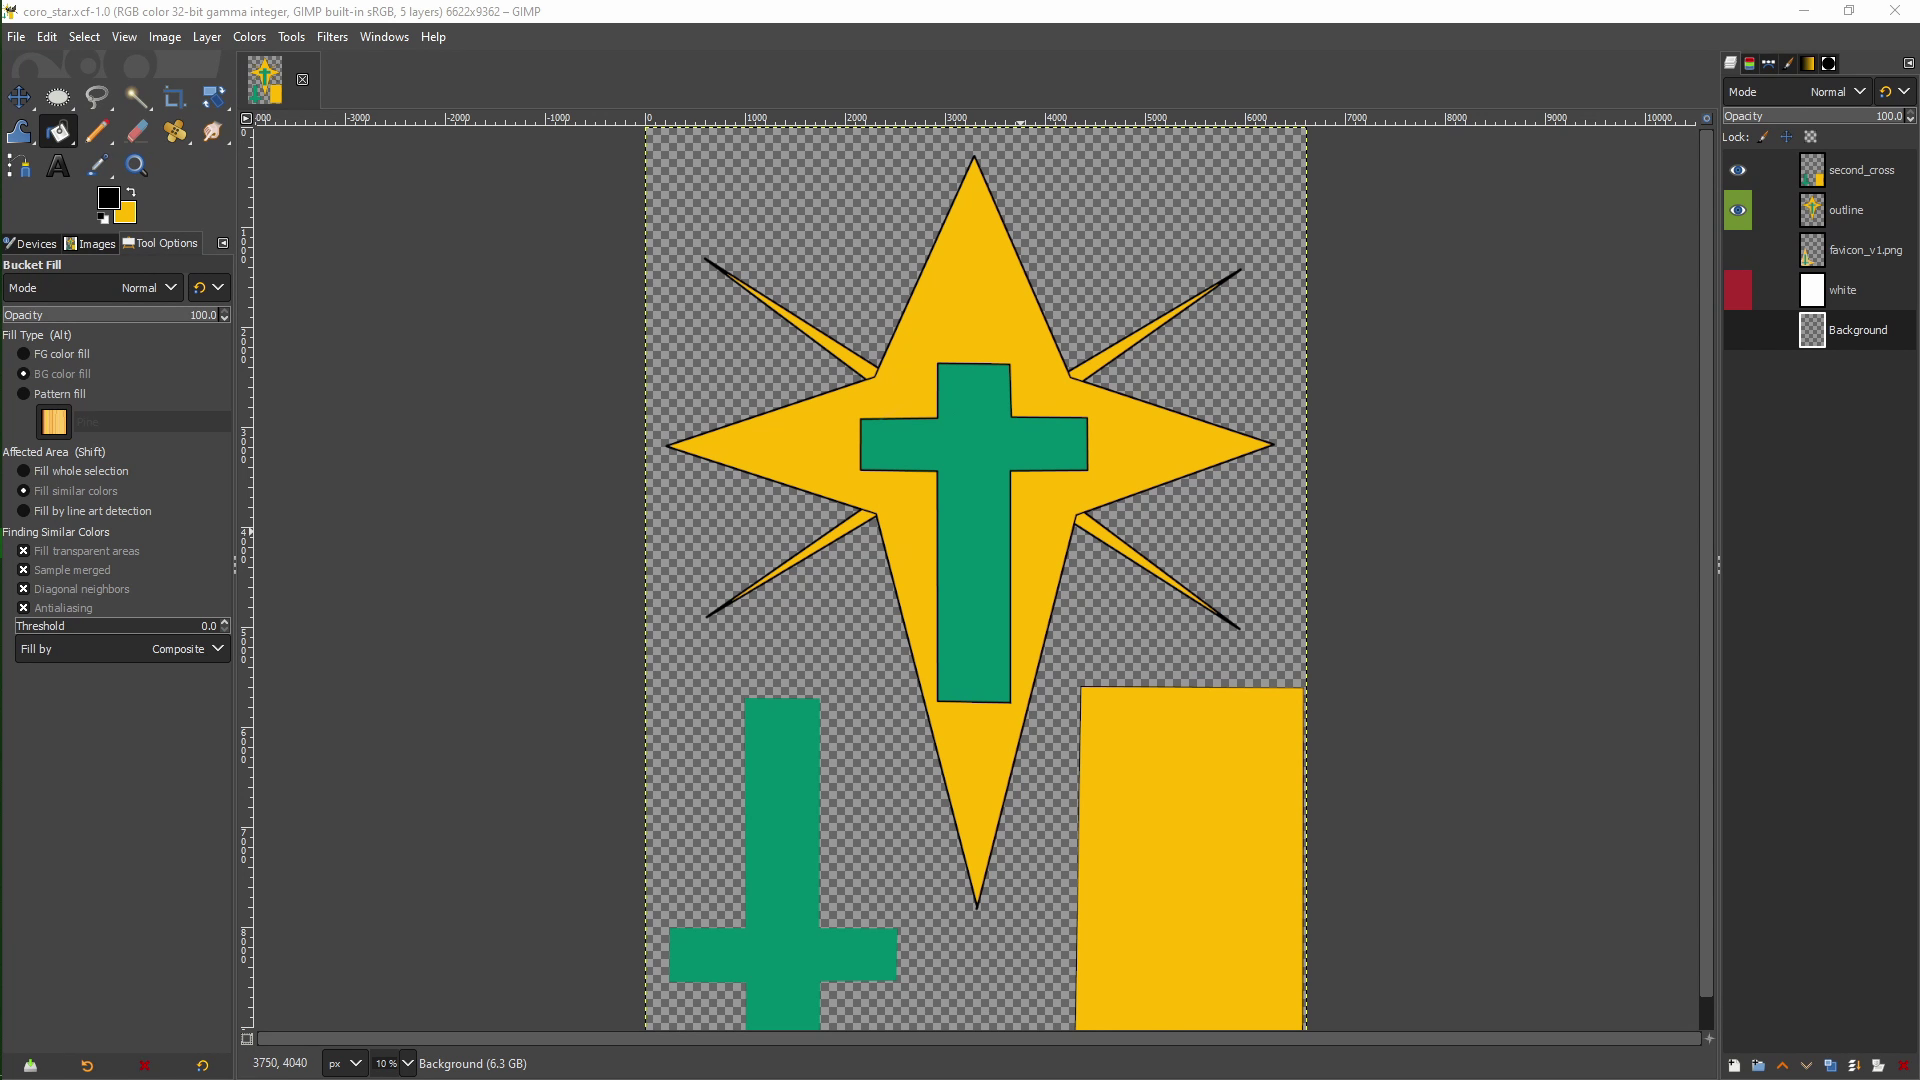Select the Heal tool bandage icon
The width and height of the screenshot is (1920, 1080).
point(175,132)
